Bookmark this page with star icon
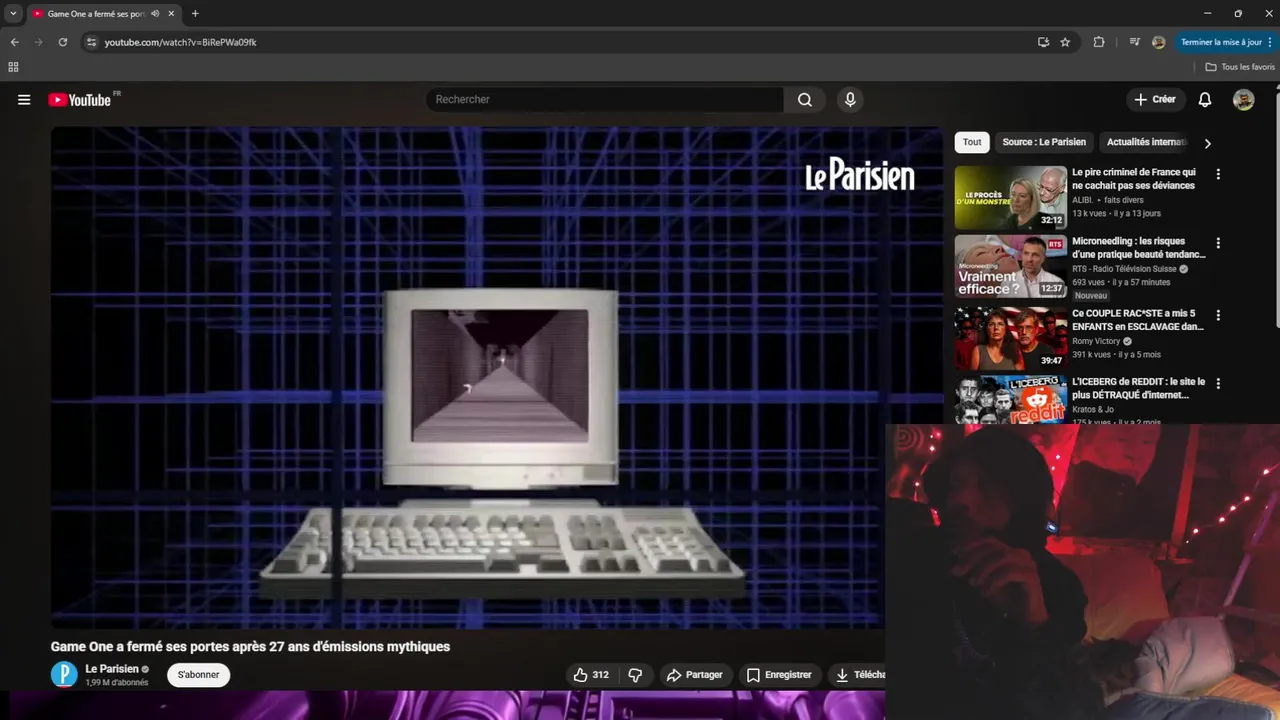Viewport: 1280px width, 720px height. tap(1065, 42)
